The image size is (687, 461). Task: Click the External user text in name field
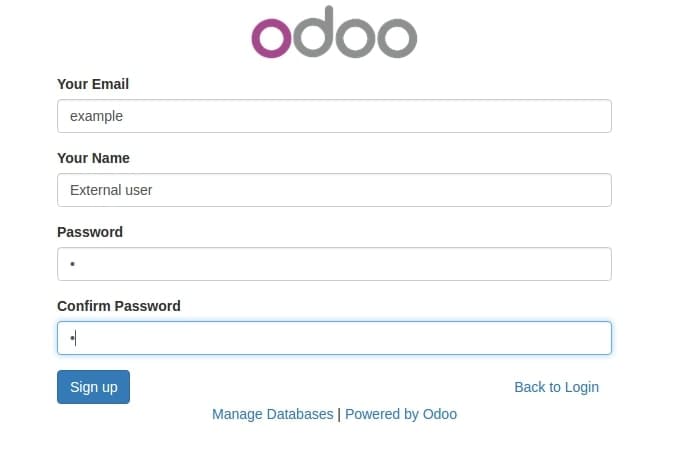pyautogui.click(x=111, y=190)
